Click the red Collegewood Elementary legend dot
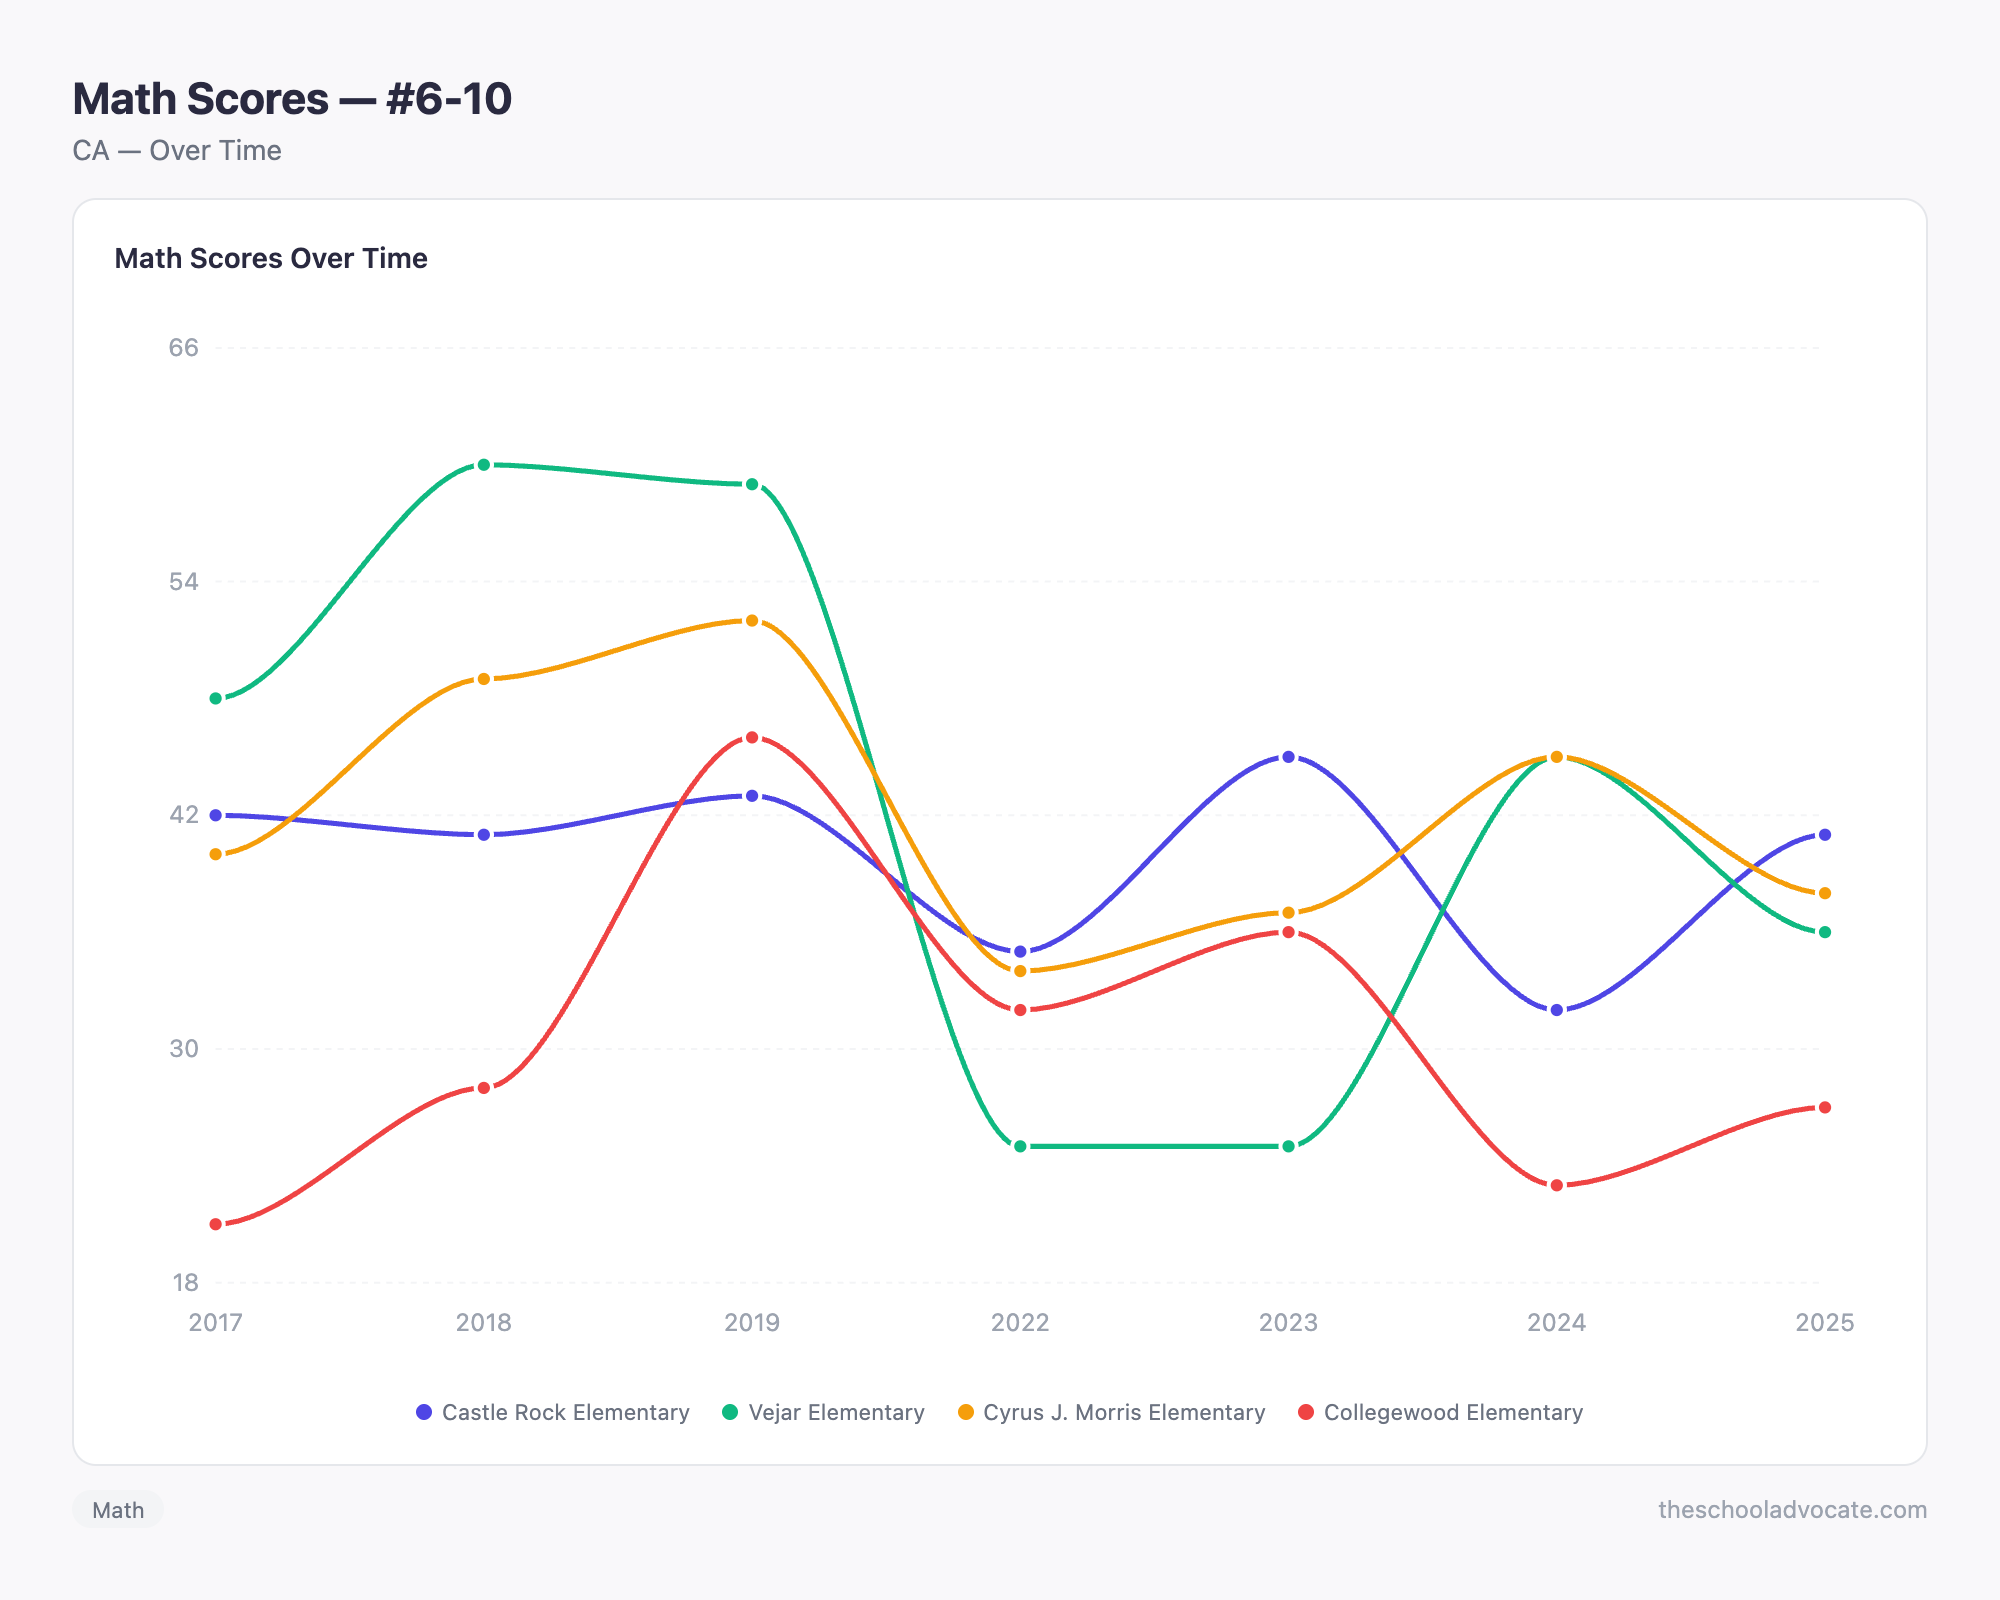 click(1306, 1412)
